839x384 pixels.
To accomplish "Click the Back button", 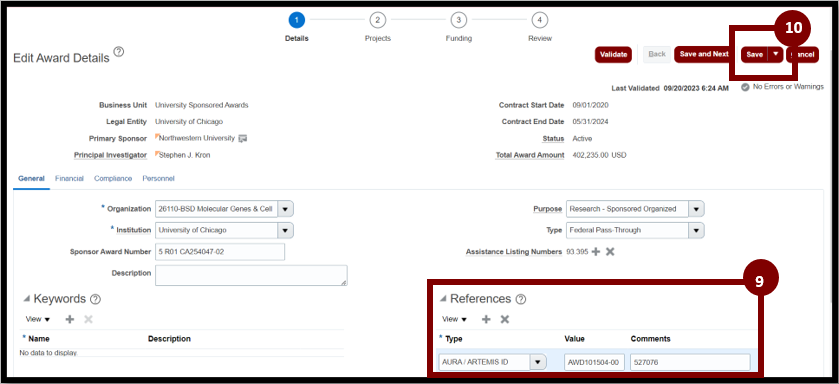I will point(657,54).
